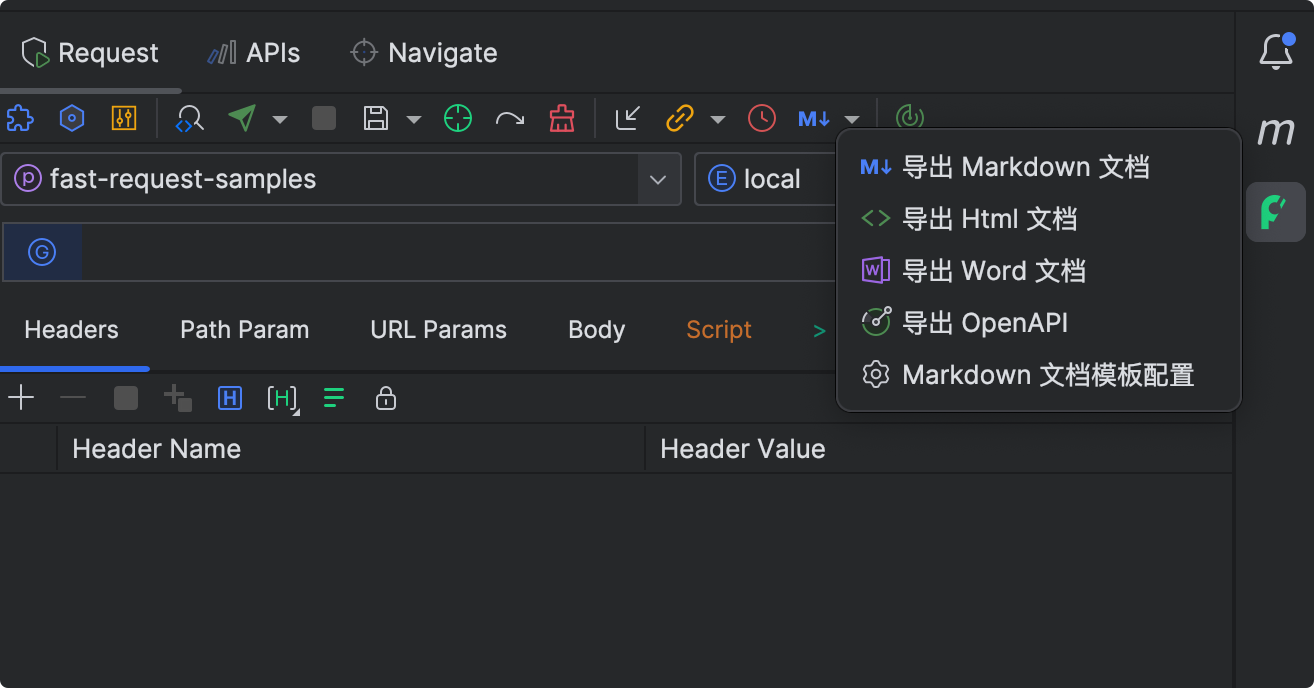Add a new header row with plus
Viewport: 1314px width, 688px height.
(21, 399)
